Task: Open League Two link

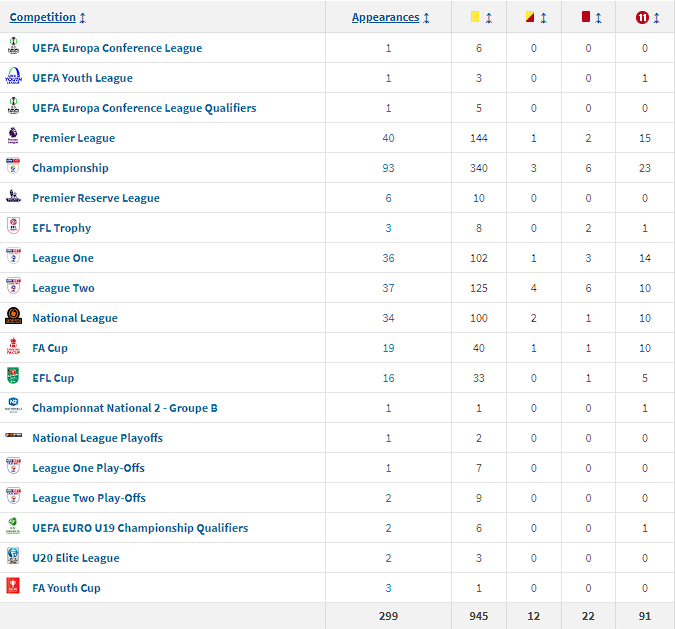Action: click(63, 288)
